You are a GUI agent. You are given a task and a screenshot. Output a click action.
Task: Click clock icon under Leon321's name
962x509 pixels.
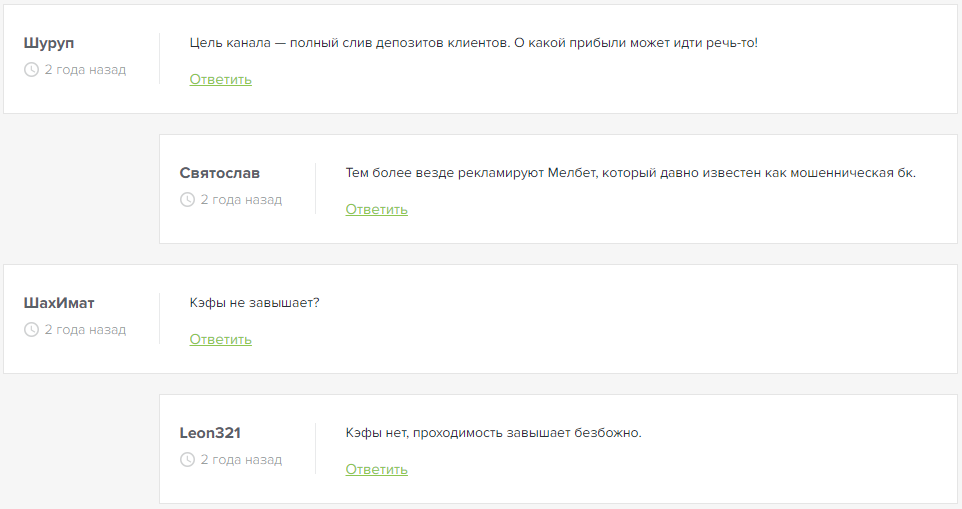pyautogui.click(x=187, y=460)
